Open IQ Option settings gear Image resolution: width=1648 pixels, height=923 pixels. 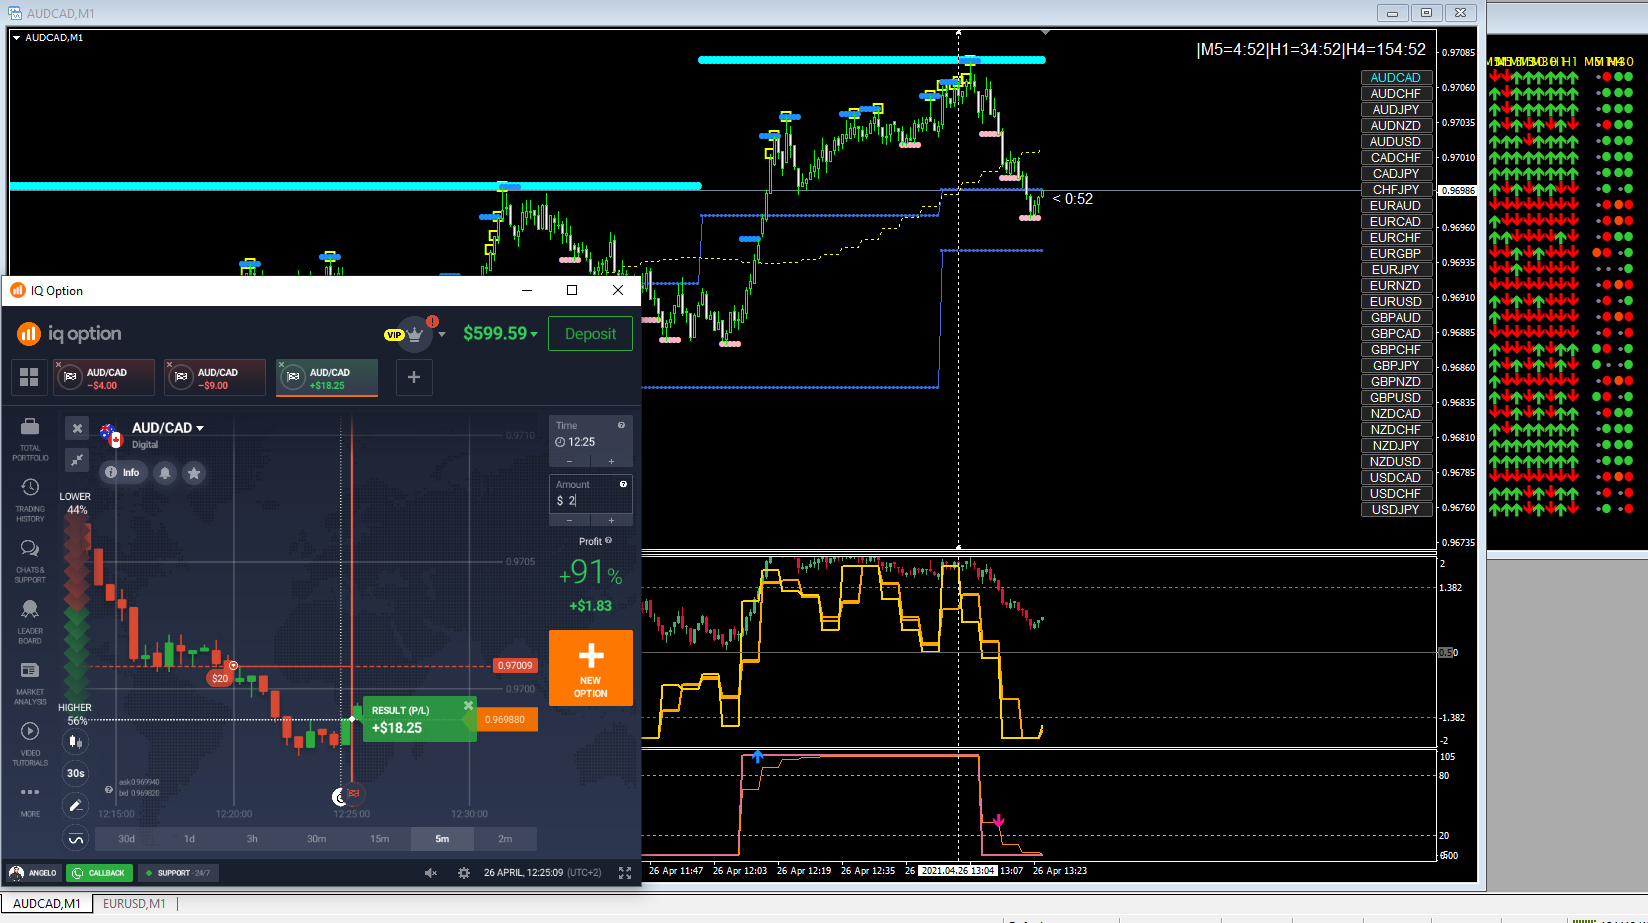coord(464,873)
